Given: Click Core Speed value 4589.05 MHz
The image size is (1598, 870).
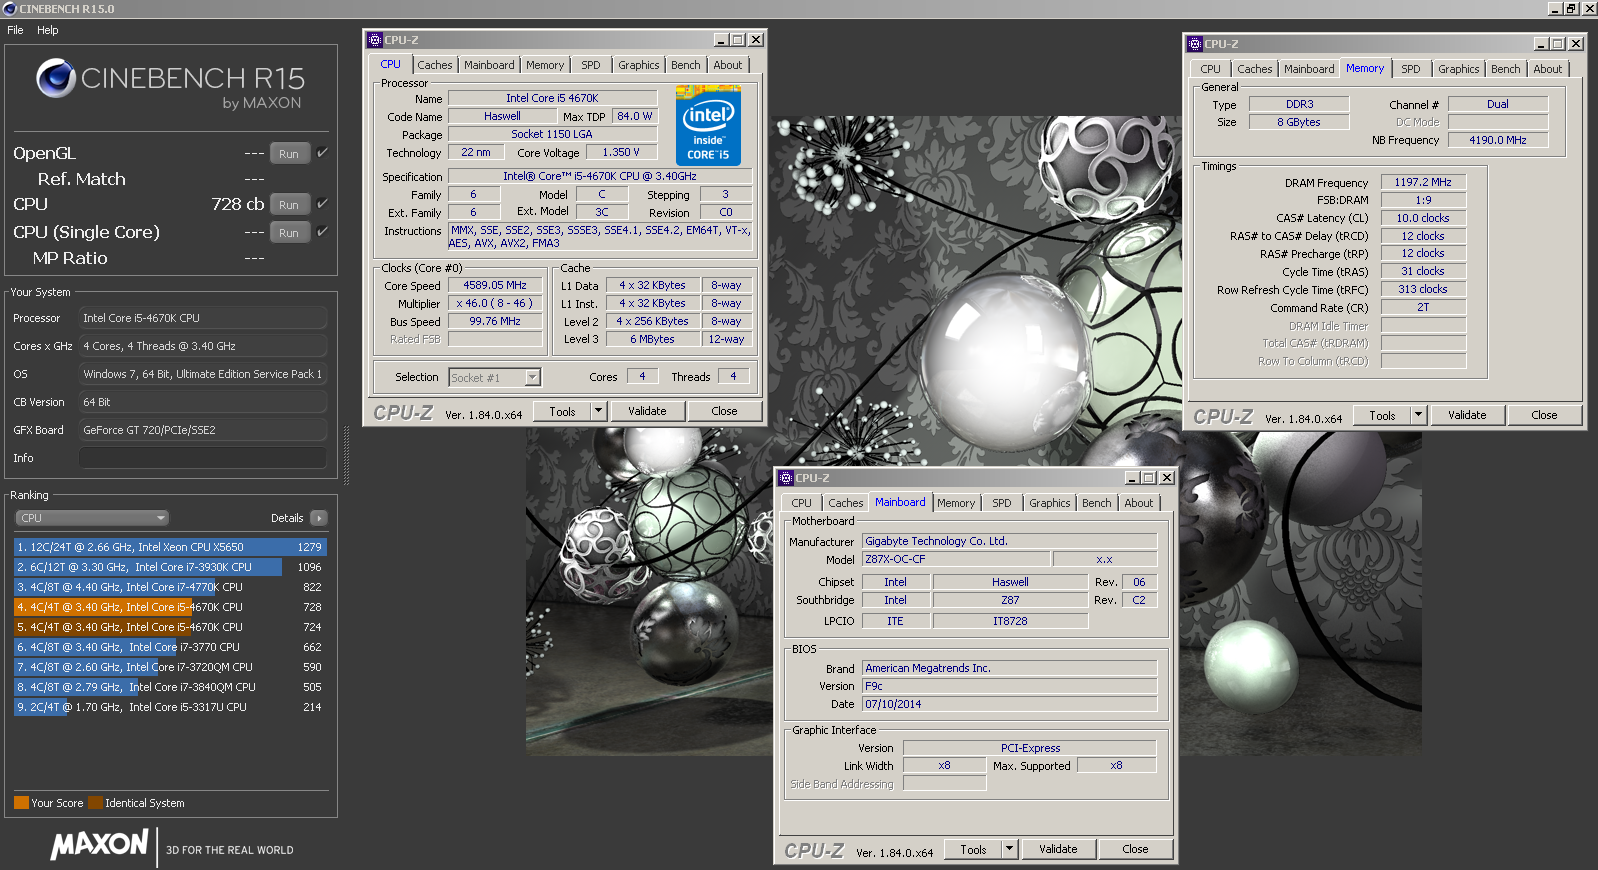Looking at the screenshot, I should [x=495, y=285].
